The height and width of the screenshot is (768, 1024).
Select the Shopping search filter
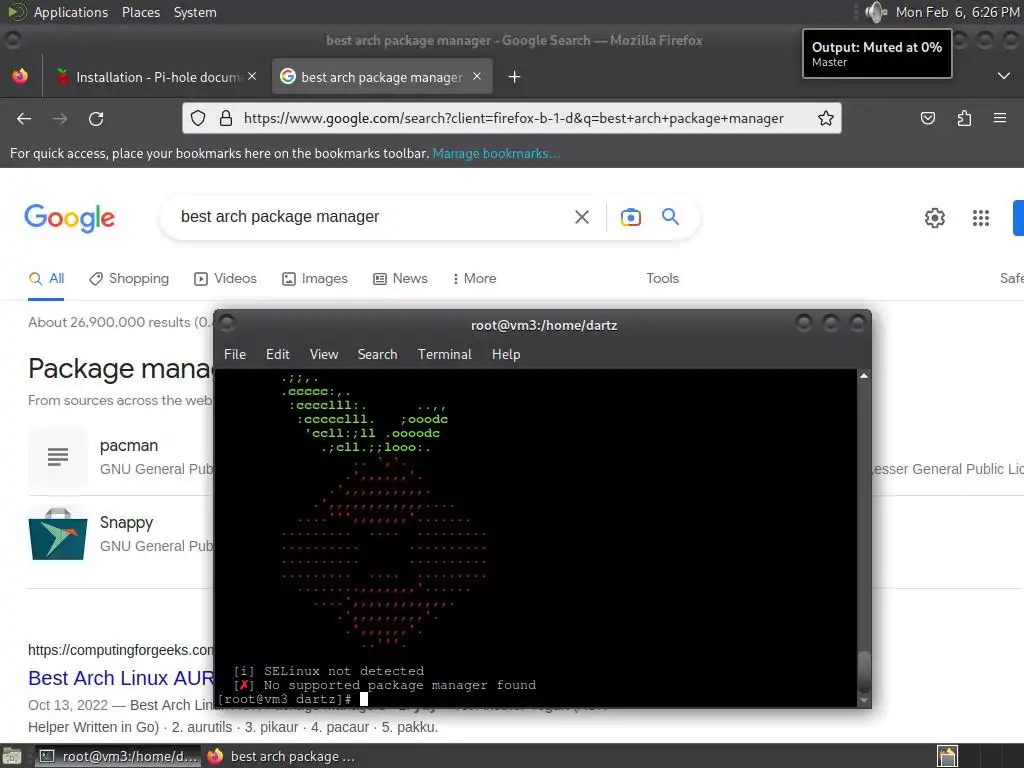[x=129, y=278]
